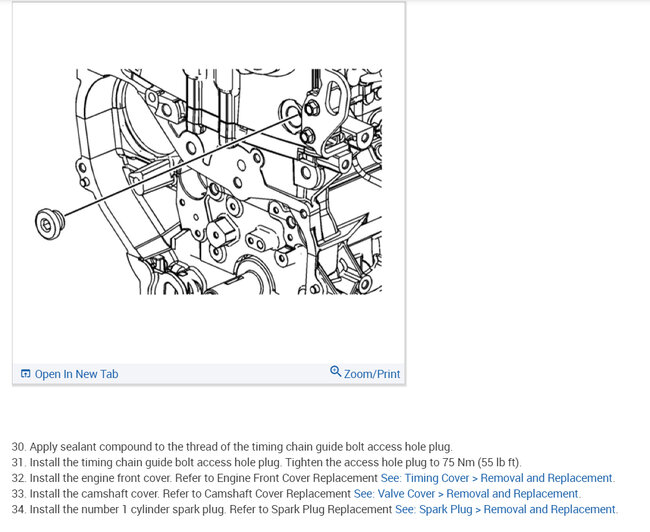Open Valve Cover Removal and Replacement link
650x532 pixels.
466,494
